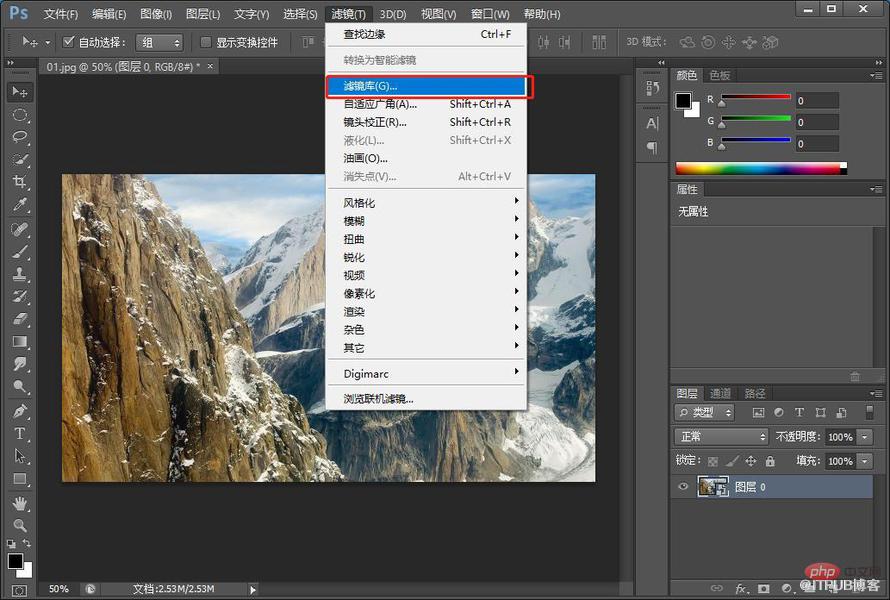
Task: Choose 油画(O)... filter menu entry
Action: click(x=426, y=158)
